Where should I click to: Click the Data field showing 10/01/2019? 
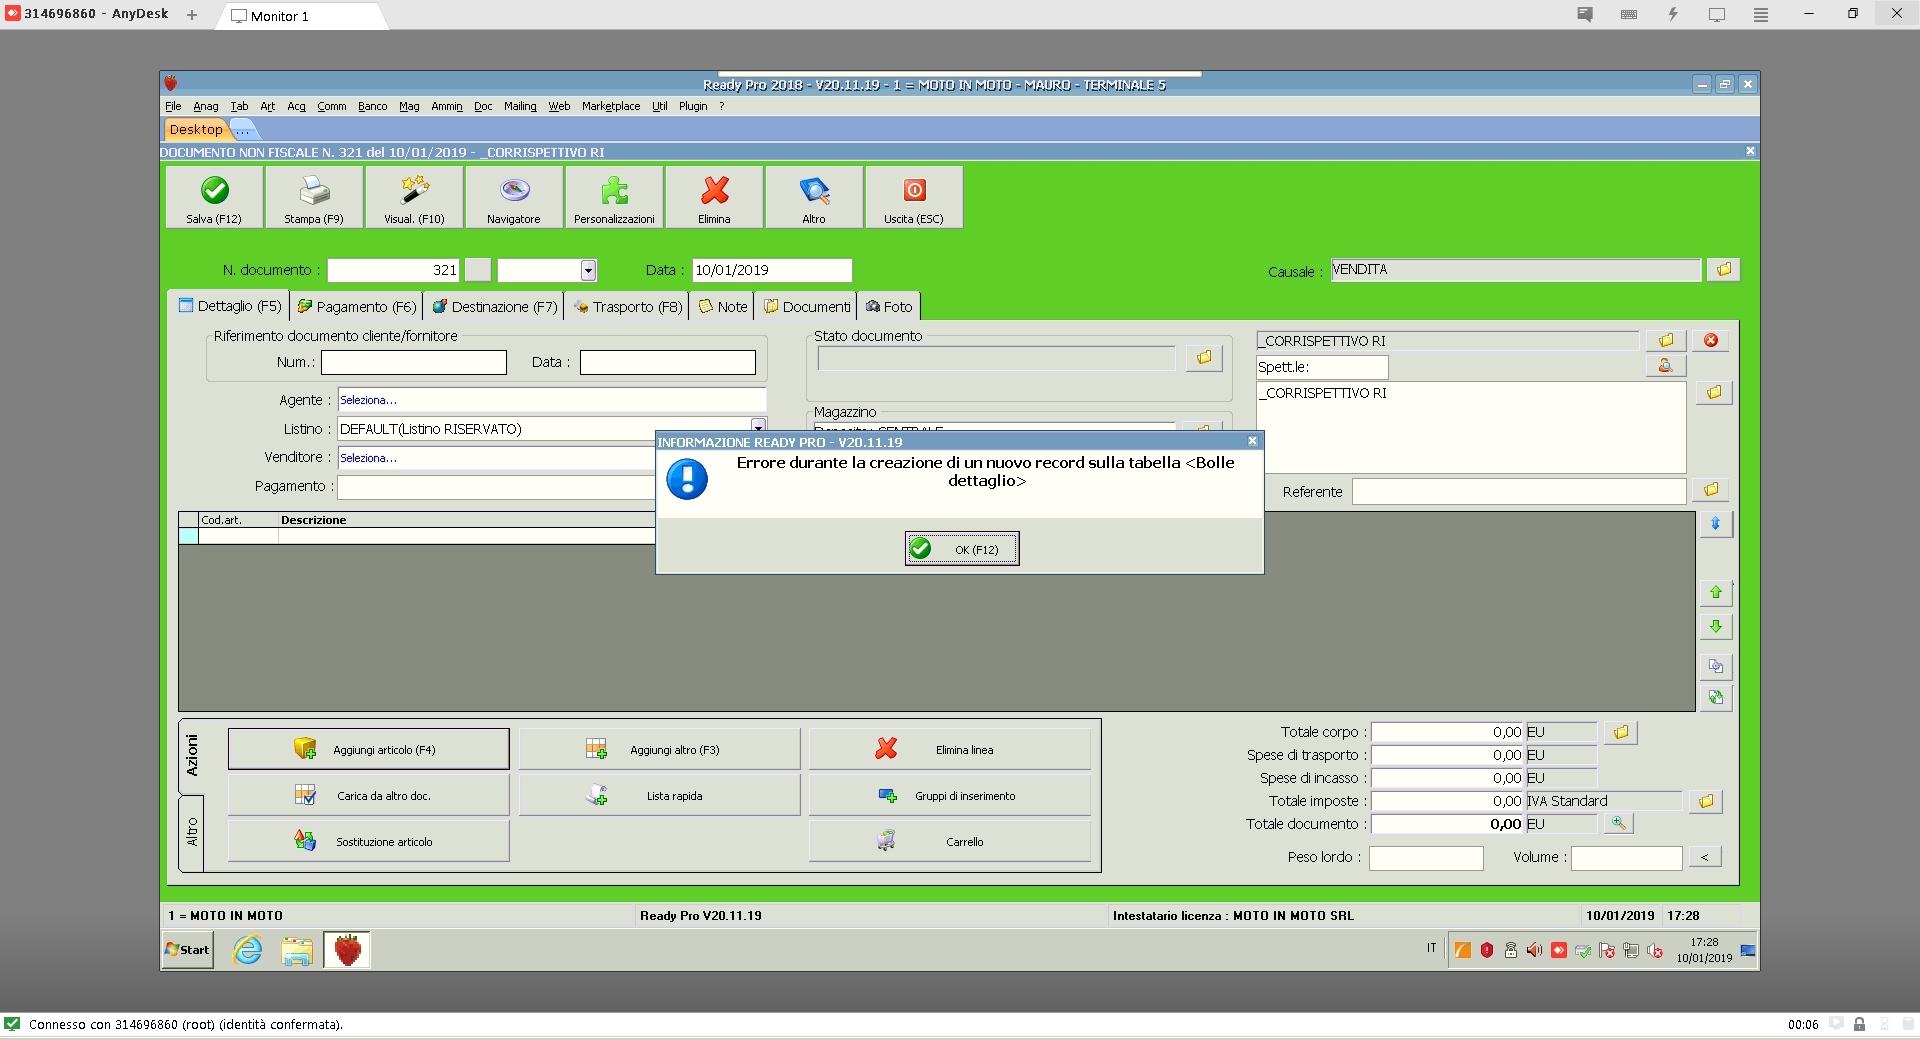tap(771, 270)
